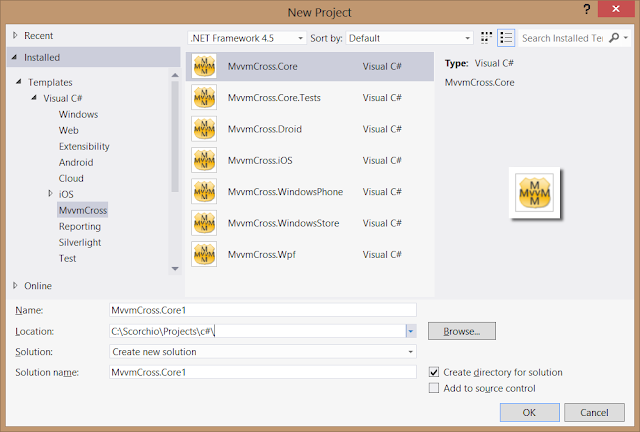Click the MvvmCross.Droid template icon

[x=204, y=129]
